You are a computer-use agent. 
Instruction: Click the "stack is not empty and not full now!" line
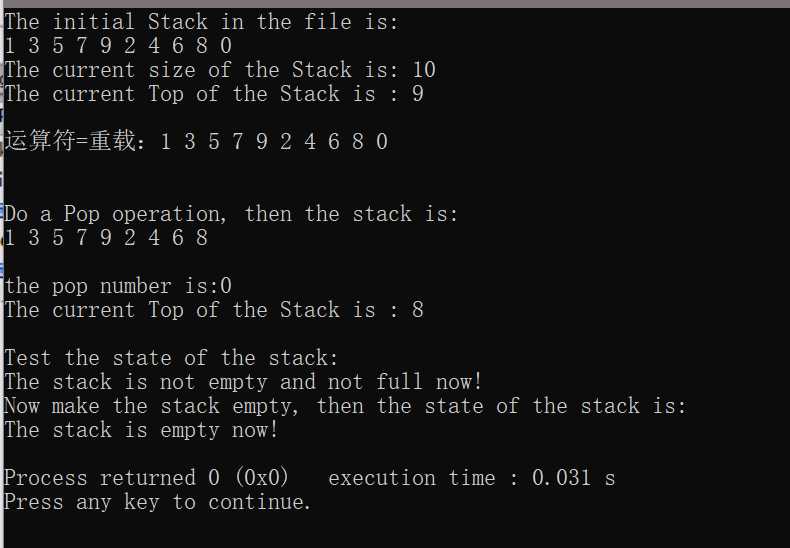tap(243, 382)
